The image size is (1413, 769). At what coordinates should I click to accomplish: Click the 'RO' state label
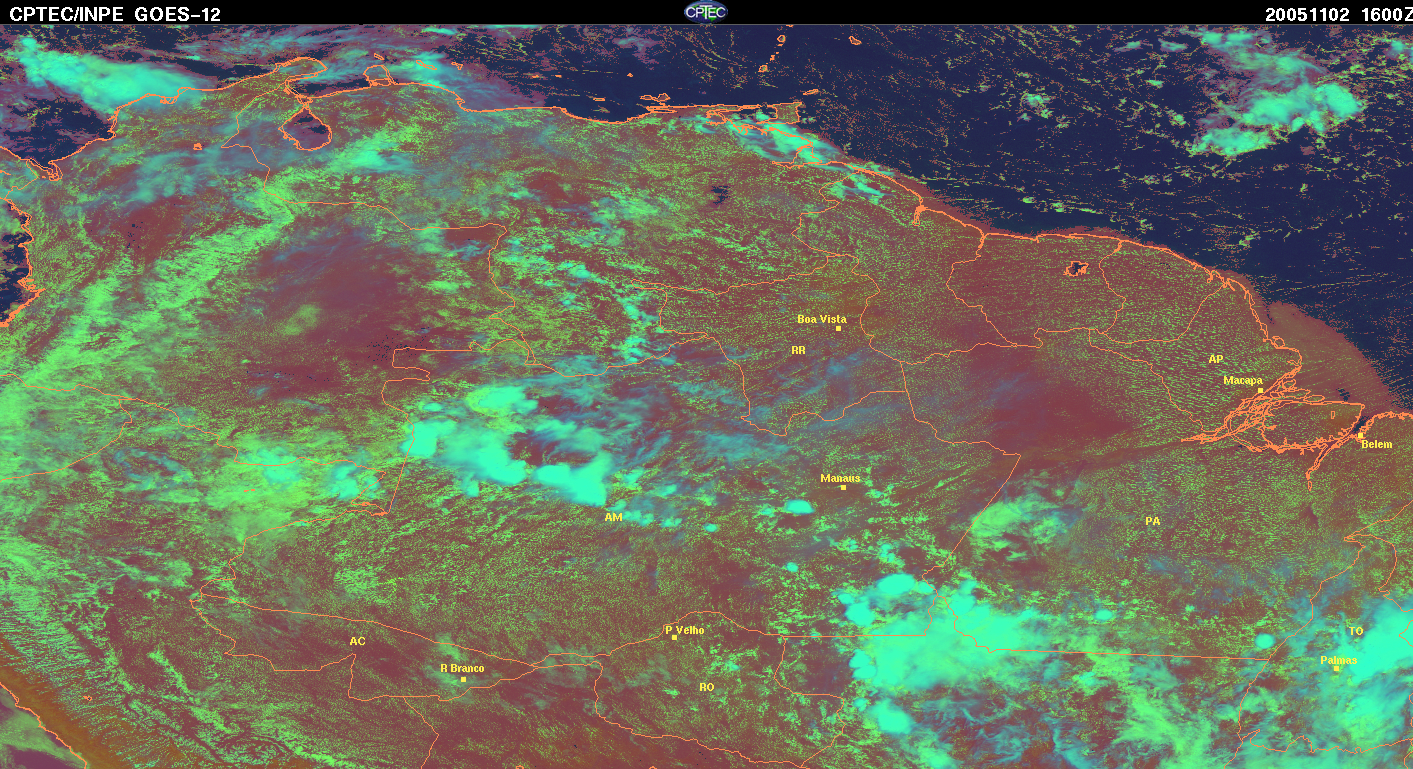[x=706, y=687]
